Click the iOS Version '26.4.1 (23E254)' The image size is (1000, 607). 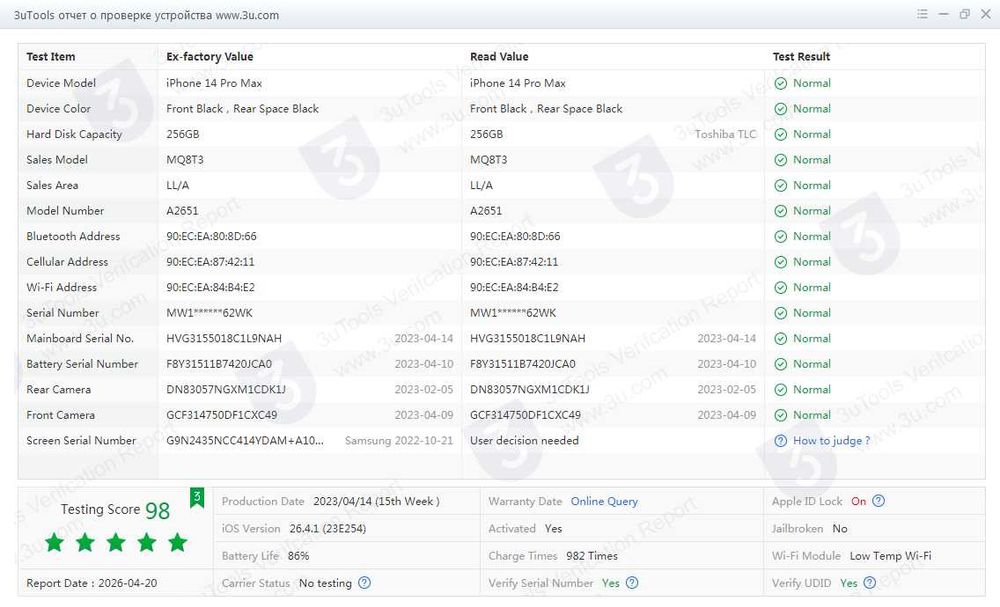point(327,529)
